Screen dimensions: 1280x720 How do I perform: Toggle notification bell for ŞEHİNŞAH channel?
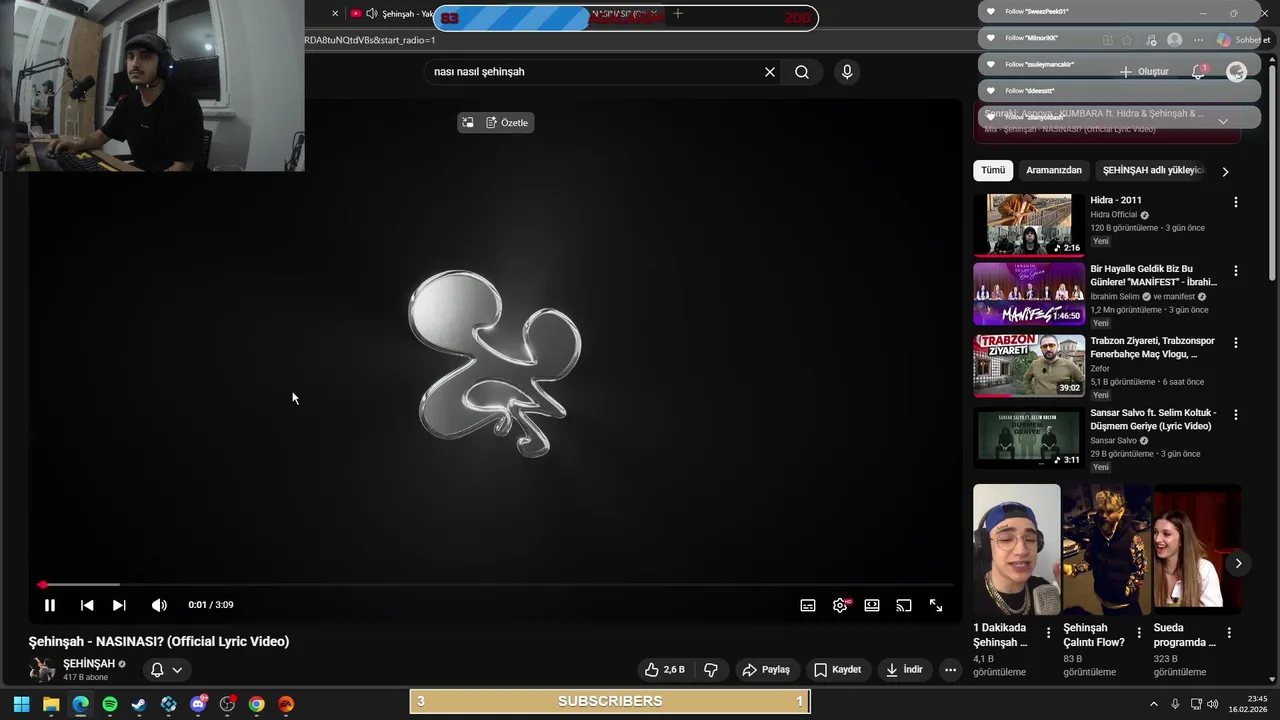[166, 670]
